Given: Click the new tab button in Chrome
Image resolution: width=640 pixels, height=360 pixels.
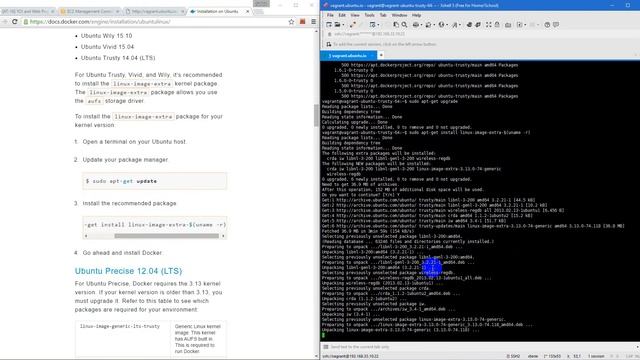Looking at the screenshot, I should click(x=259, y=12).
